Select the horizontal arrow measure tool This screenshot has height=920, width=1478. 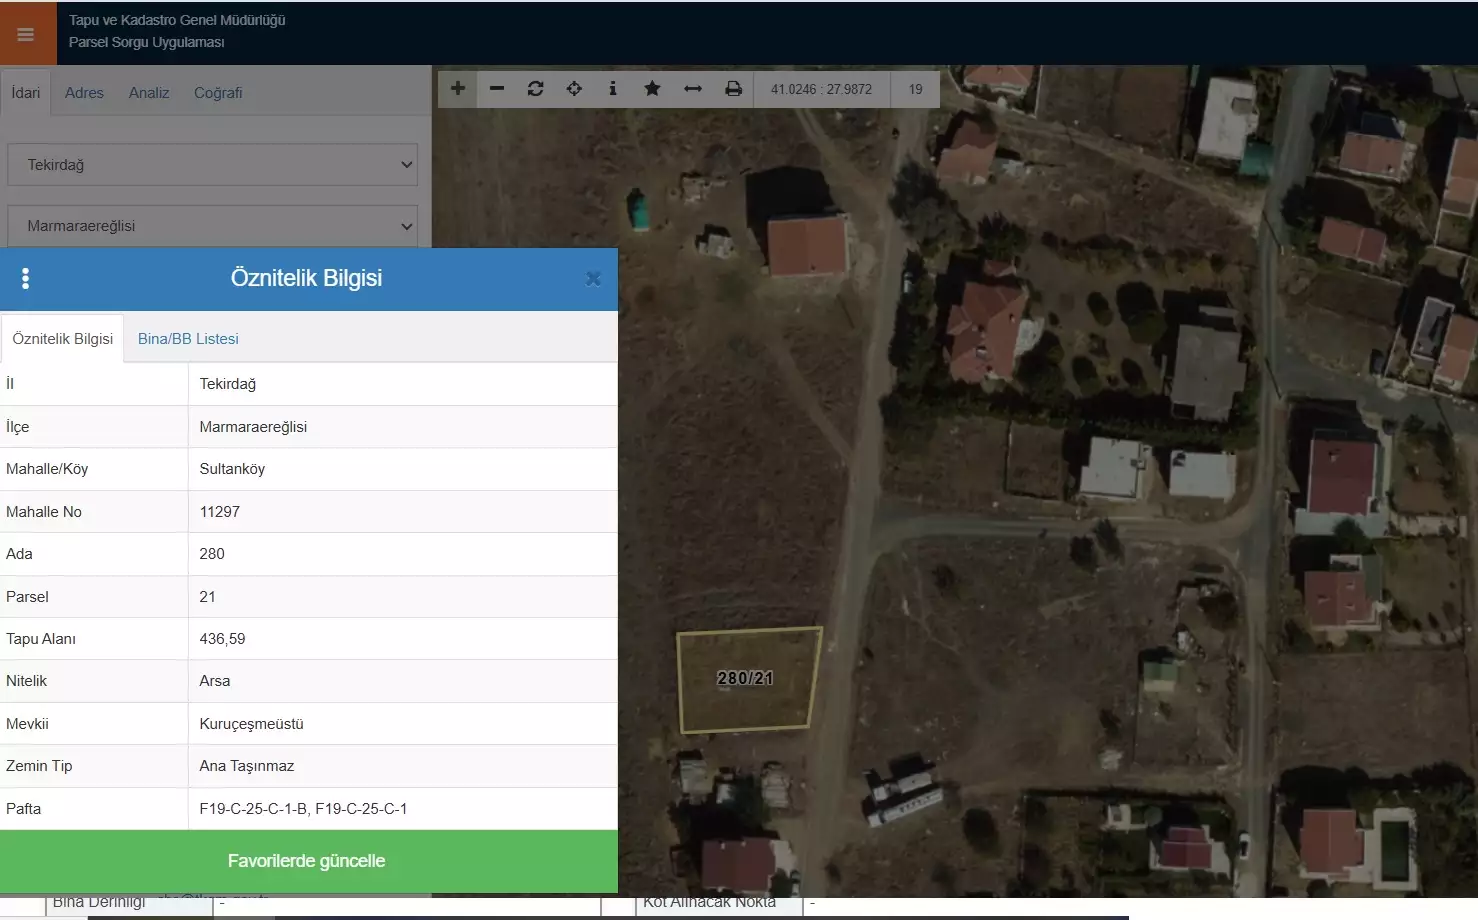[x=692, y=89]
